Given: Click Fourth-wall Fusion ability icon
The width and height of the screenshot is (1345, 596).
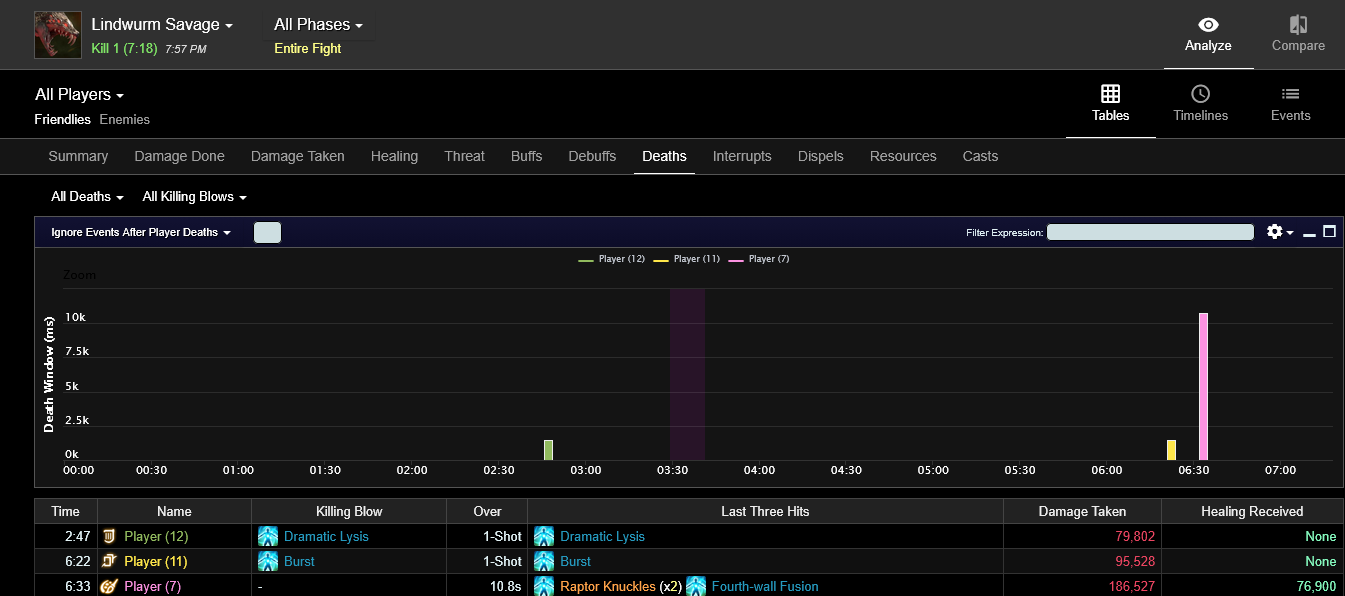Looking at the screenshot, I should point(696,586).
